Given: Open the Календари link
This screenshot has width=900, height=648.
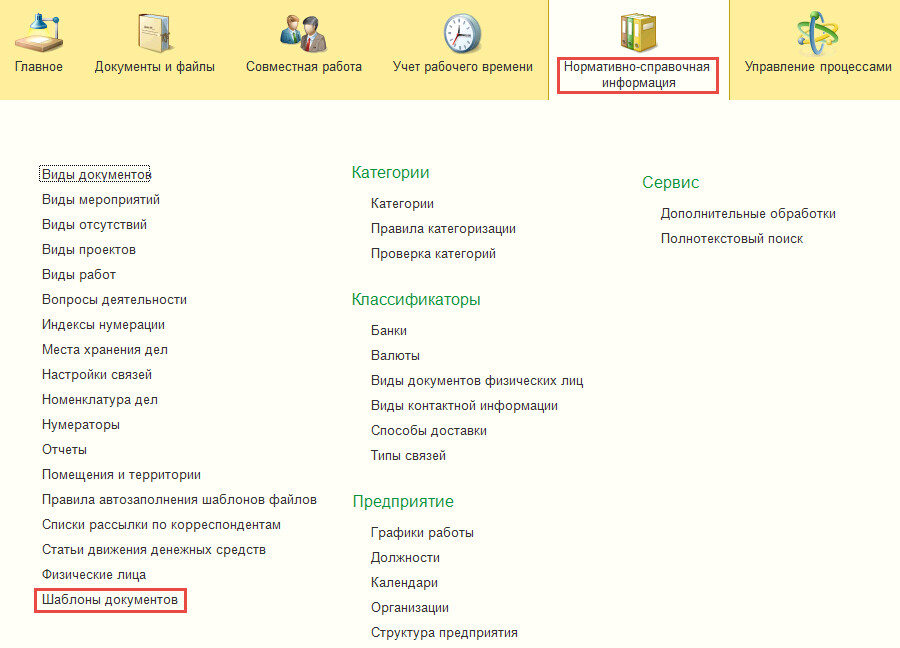Looking at the screenshot, I should click(x=404, y=583).
